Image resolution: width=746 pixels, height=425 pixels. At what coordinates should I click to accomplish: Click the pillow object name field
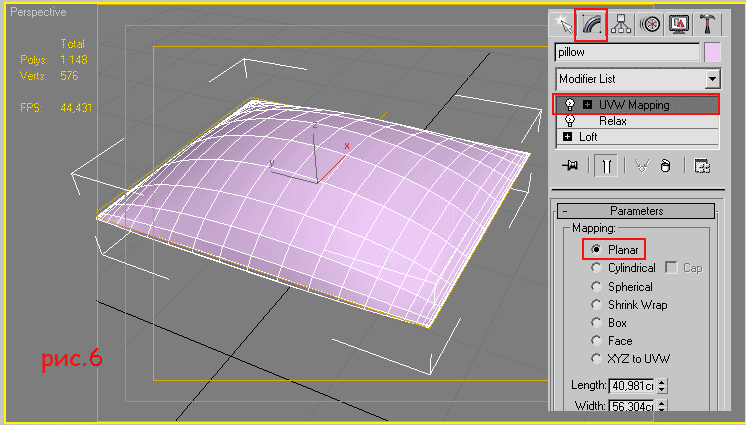coord(626,52)
